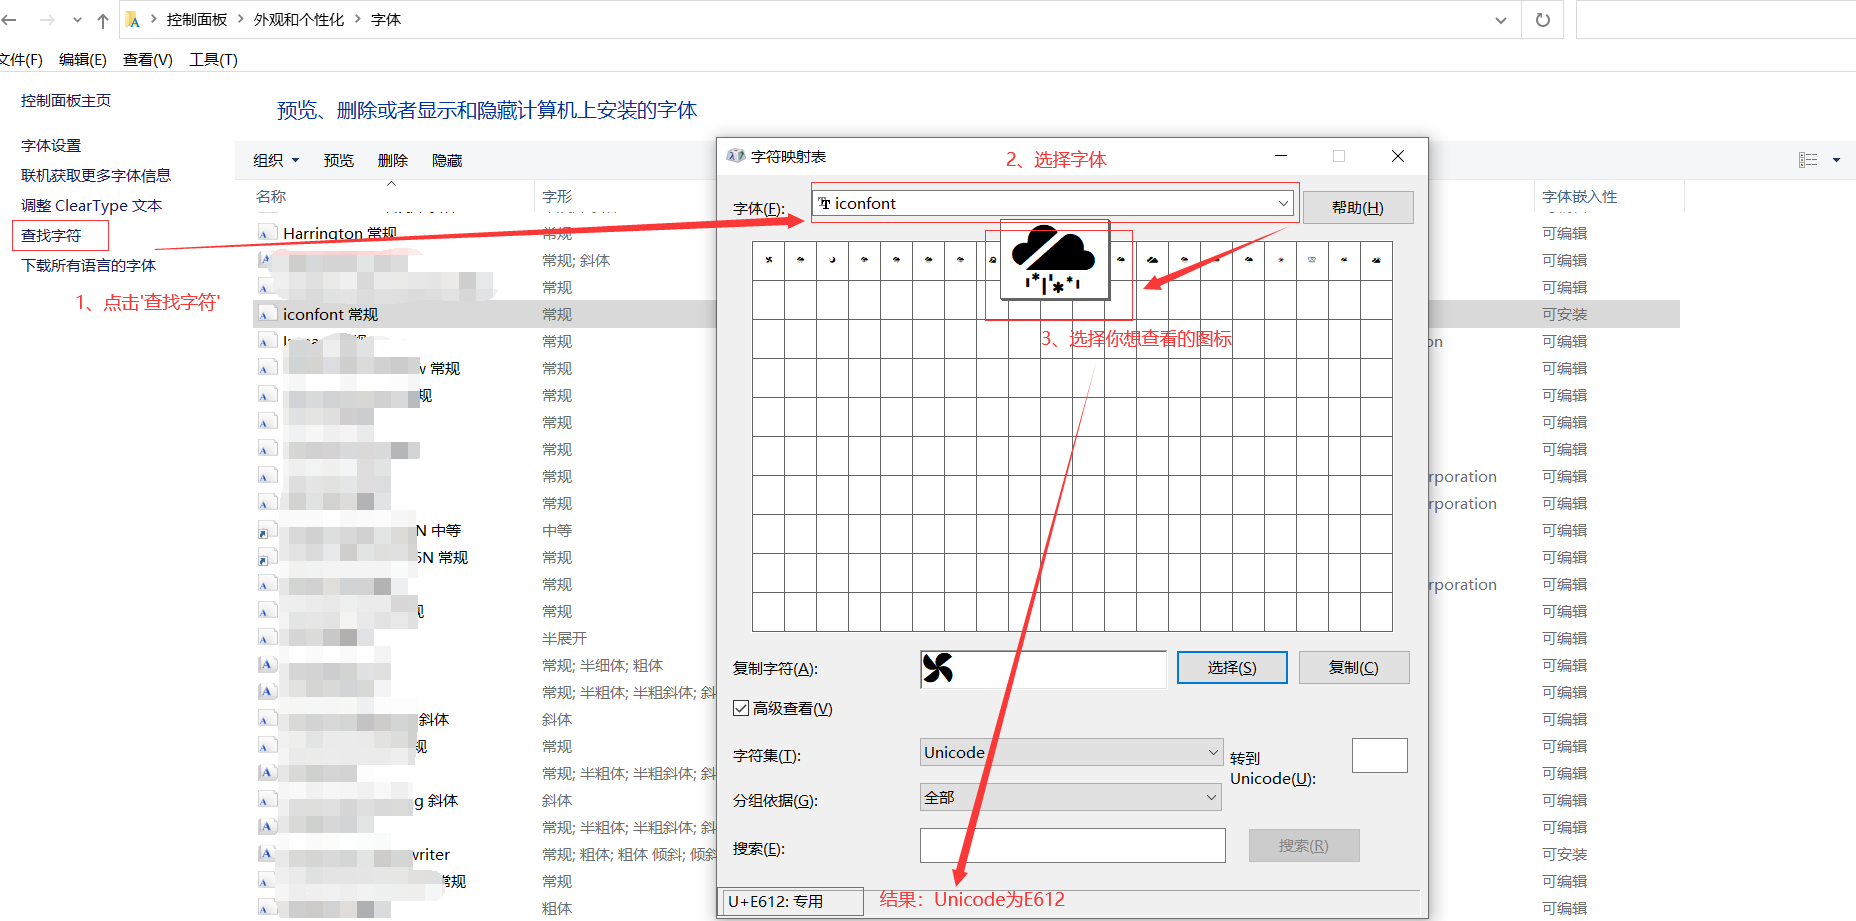Select 外观和个性化 in the breadcrumb
Image resolution: width=1856 pixels, height=921 pixels.
point(299,20)
